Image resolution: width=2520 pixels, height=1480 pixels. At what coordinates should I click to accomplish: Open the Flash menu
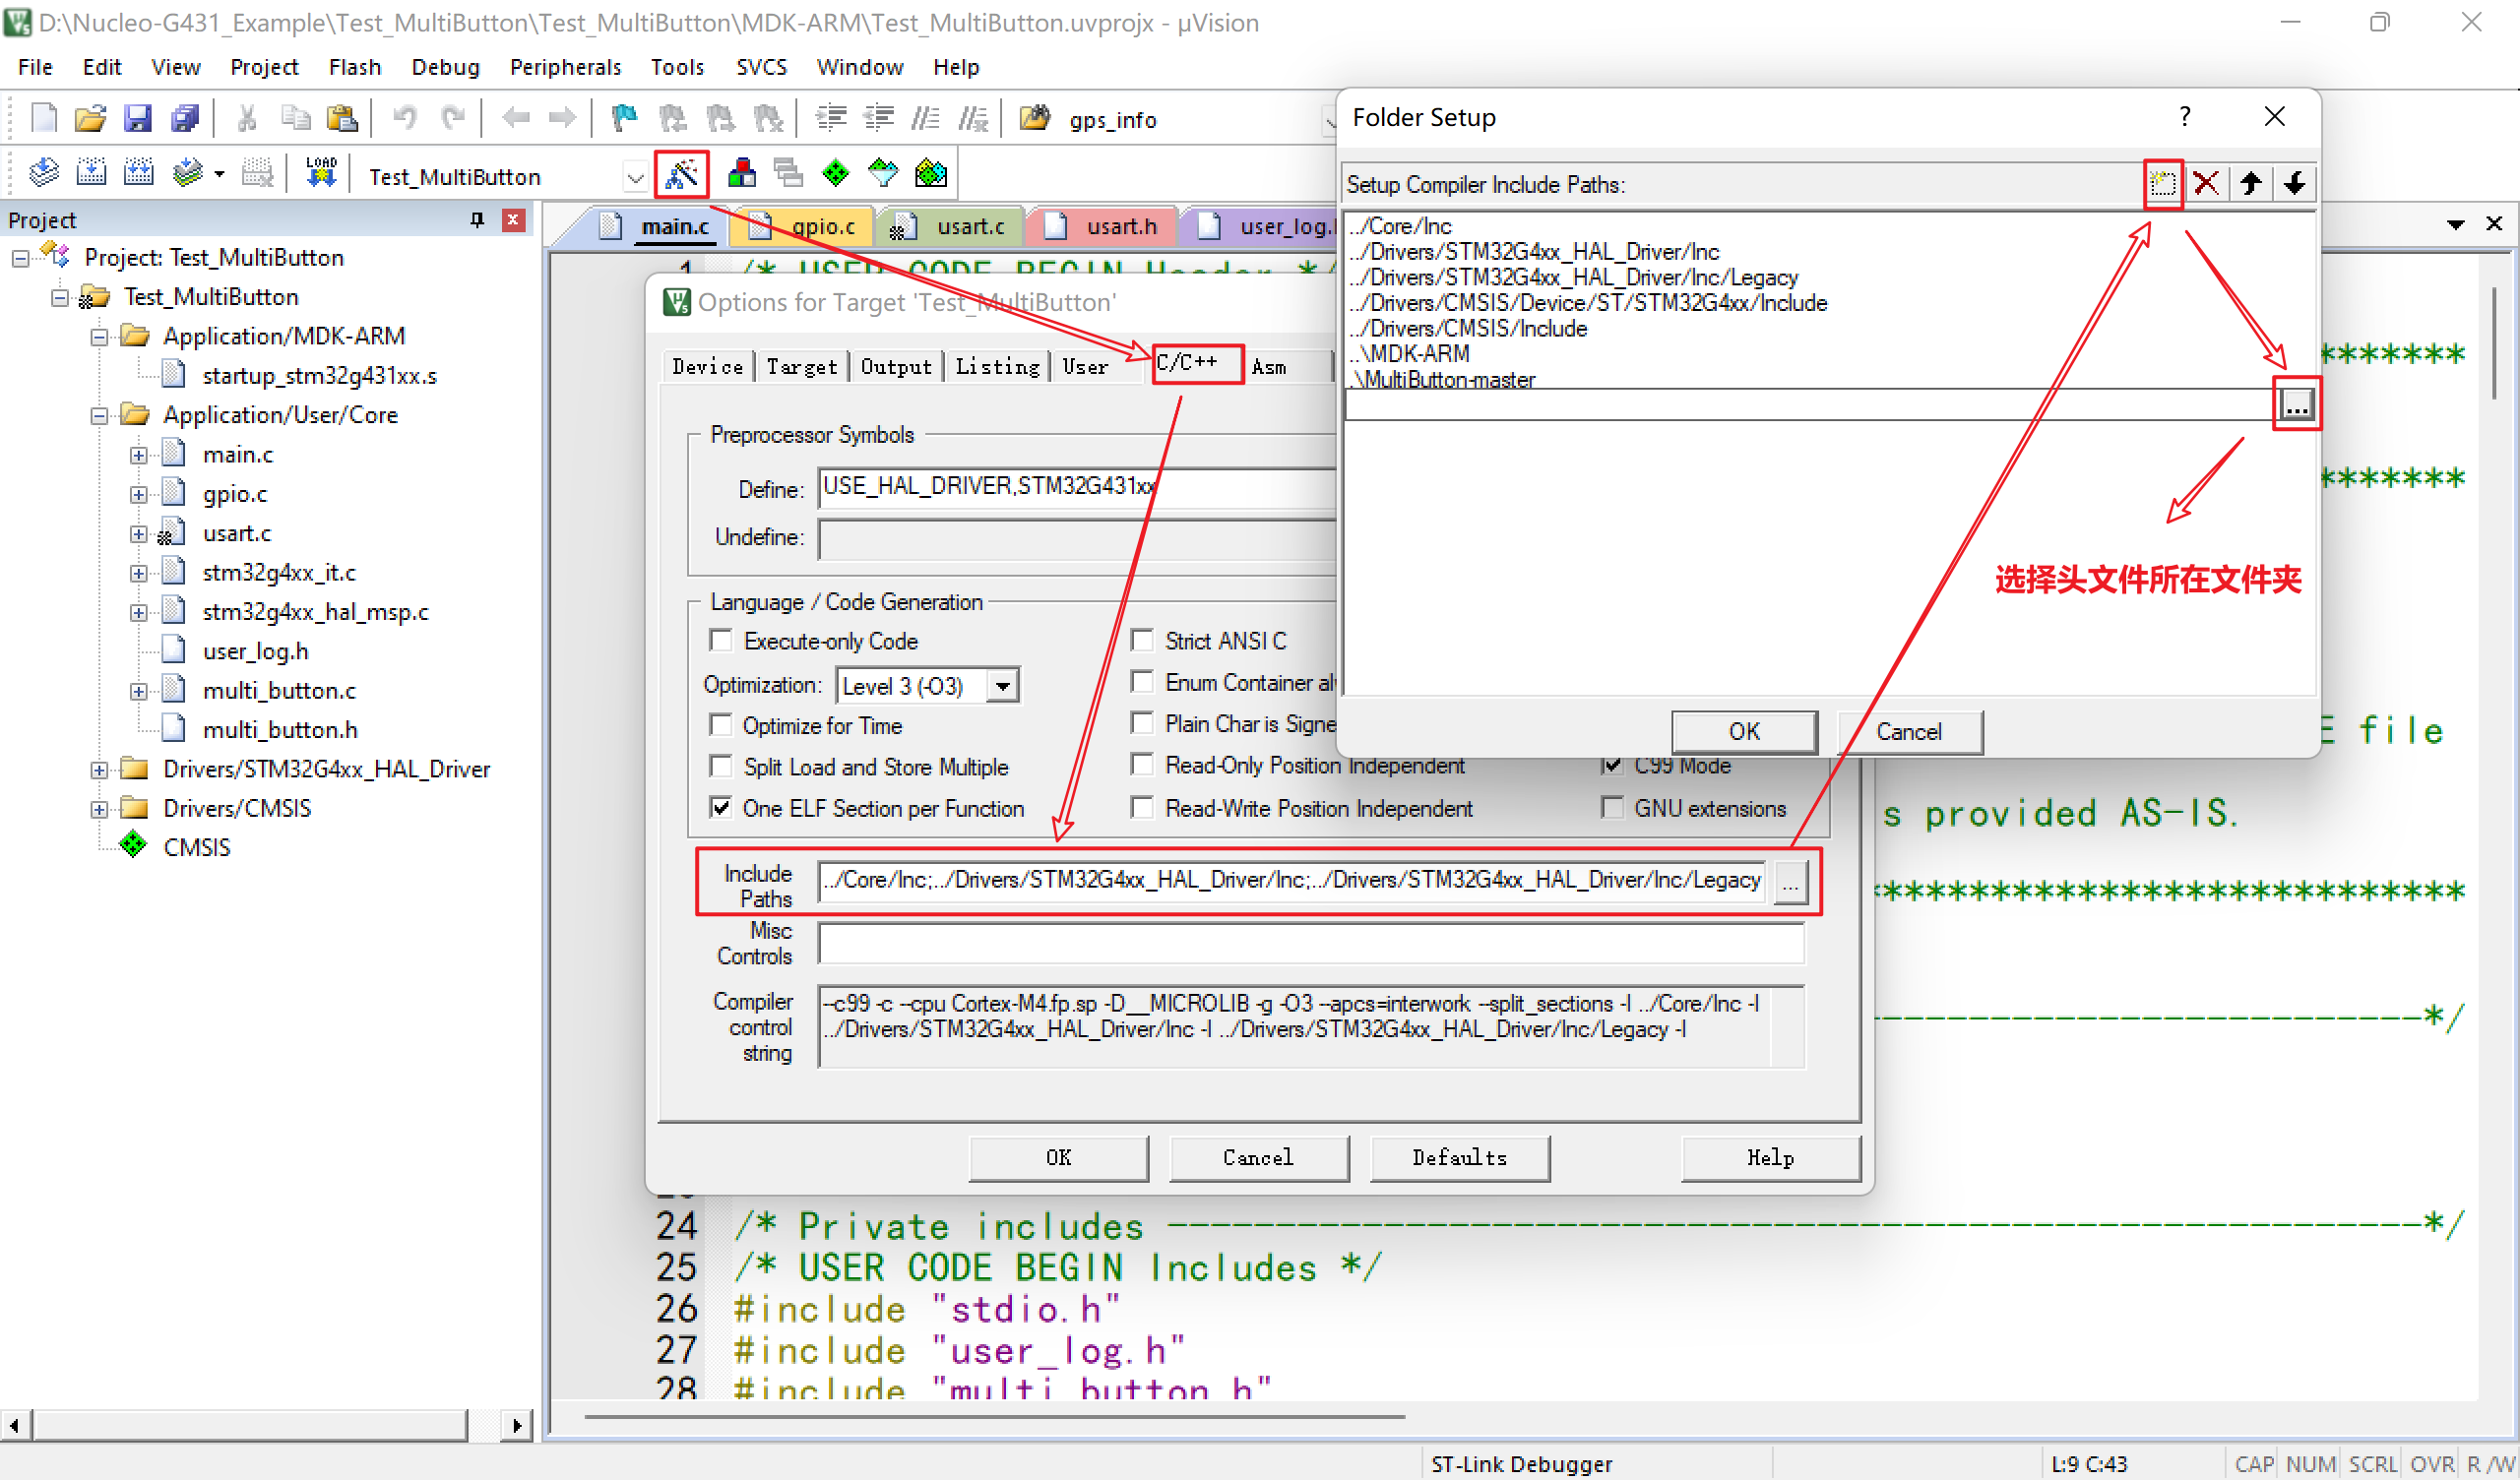355,67
